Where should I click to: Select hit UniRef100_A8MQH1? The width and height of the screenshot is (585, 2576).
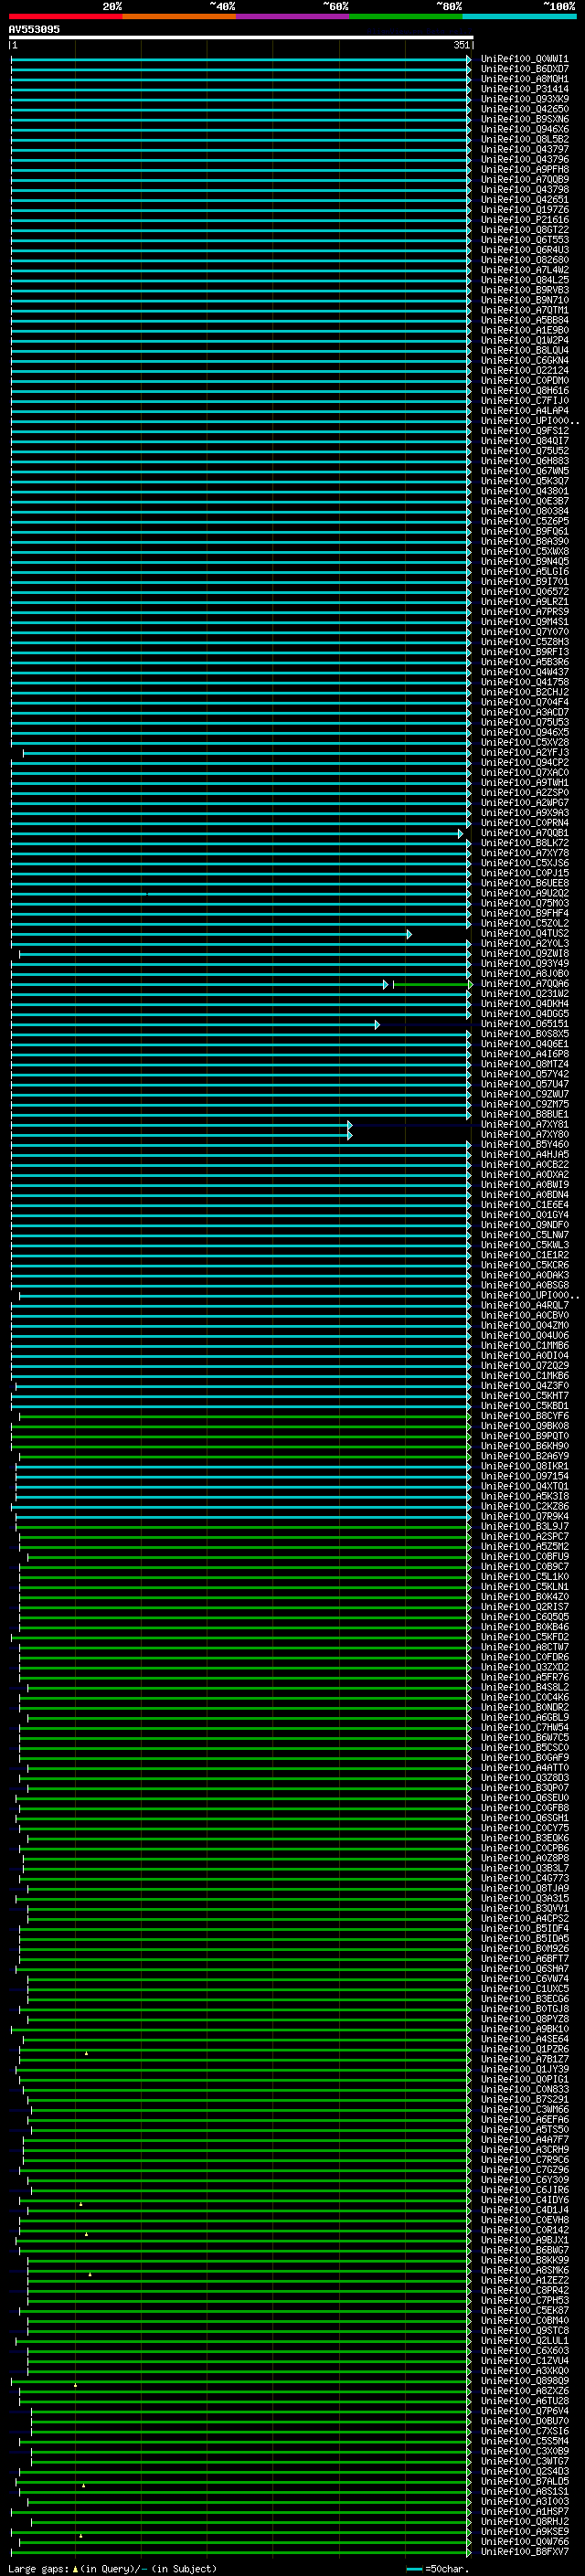[x=524, y=79]
